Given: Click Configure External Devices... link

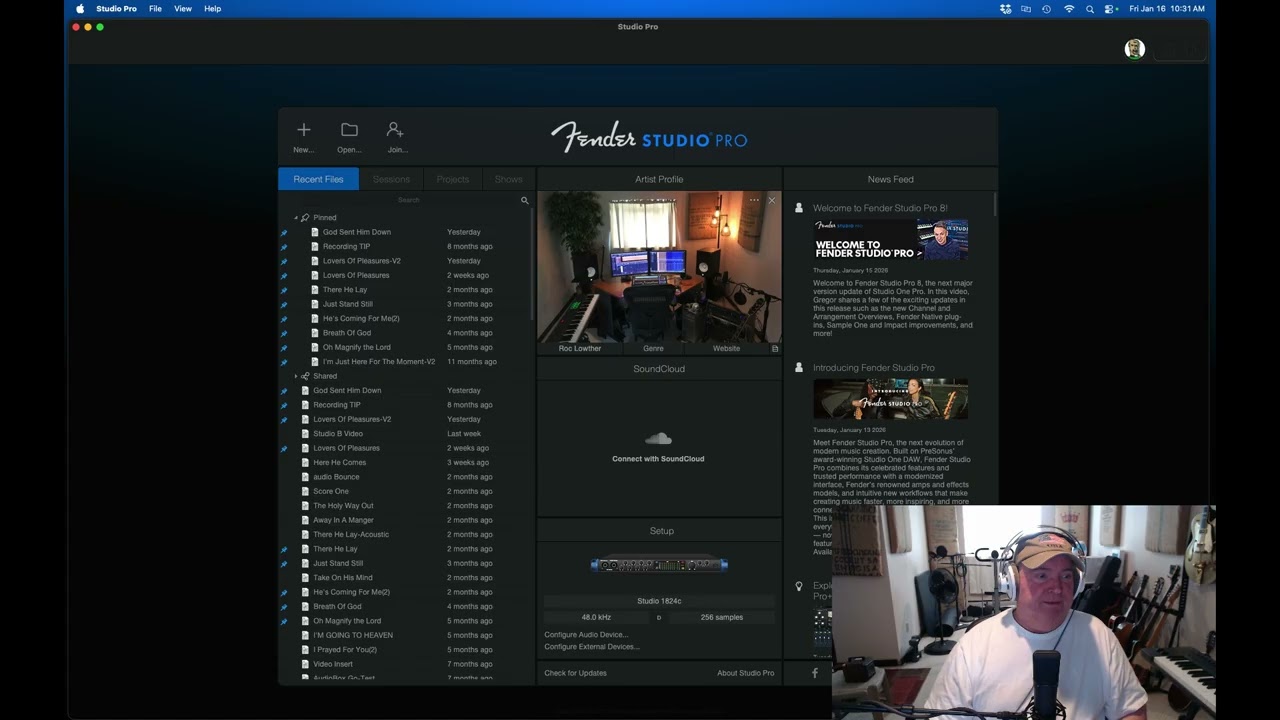Looking at the screenshot, I should point(592,647).
